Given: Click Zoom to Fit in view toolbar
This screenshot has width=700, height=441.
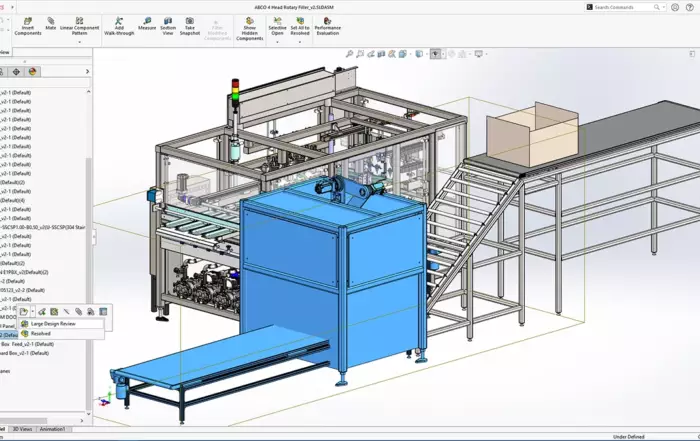Looking at the screenshot, I should coord(350,54).
